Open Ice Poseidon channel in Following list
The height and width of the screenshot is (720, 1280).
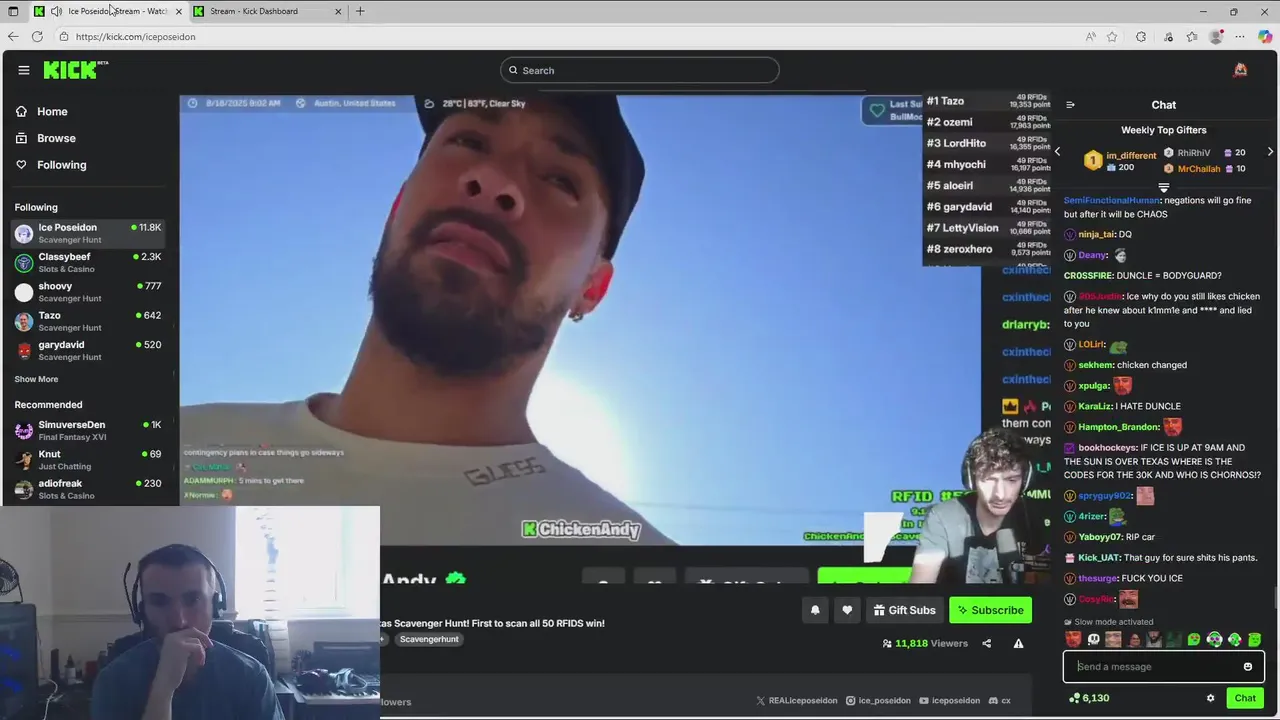click(x=88, y=233)
